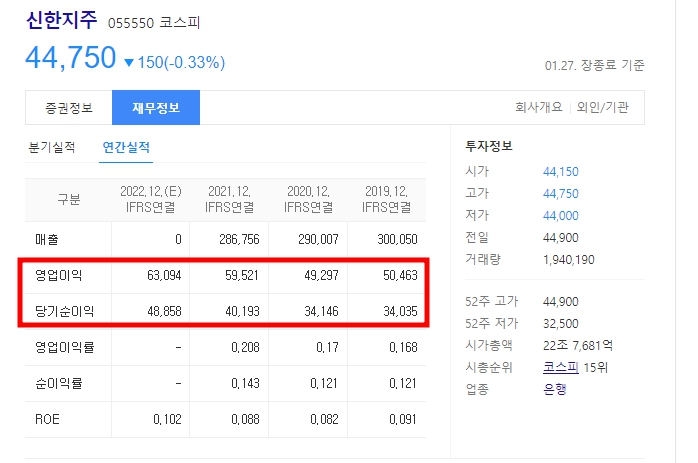This screenshot has height=463, width=698.
Task: Click the 시가 value 44,150
Action: [560, 172]
